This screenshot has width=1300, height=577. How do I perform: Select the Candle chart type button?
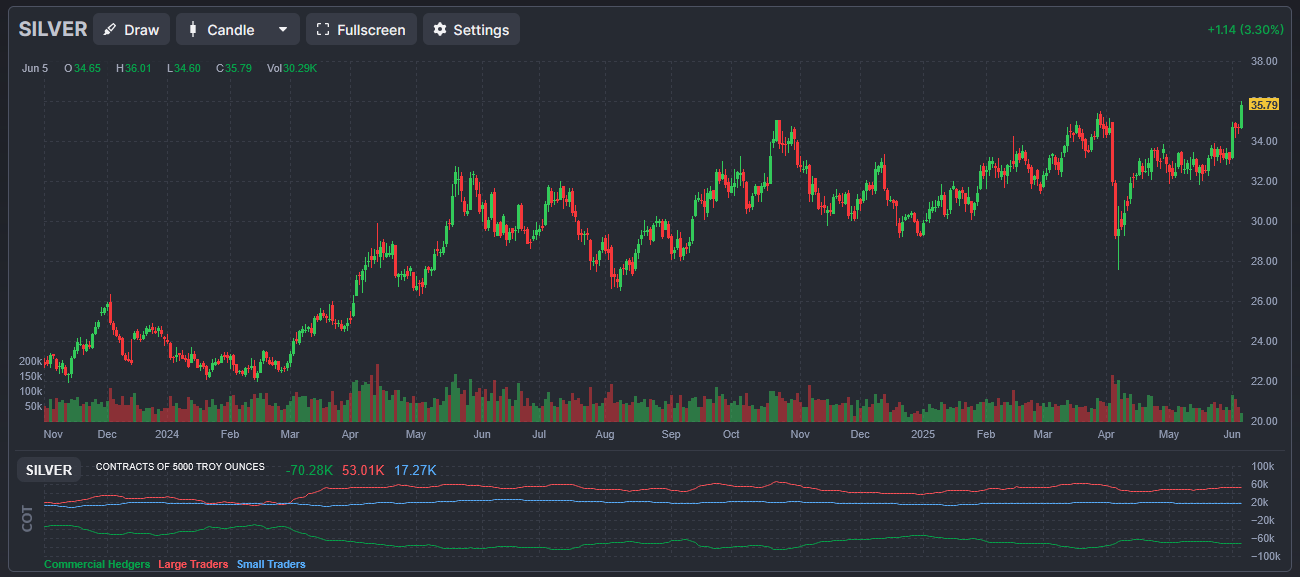click(x=222, y=30)
